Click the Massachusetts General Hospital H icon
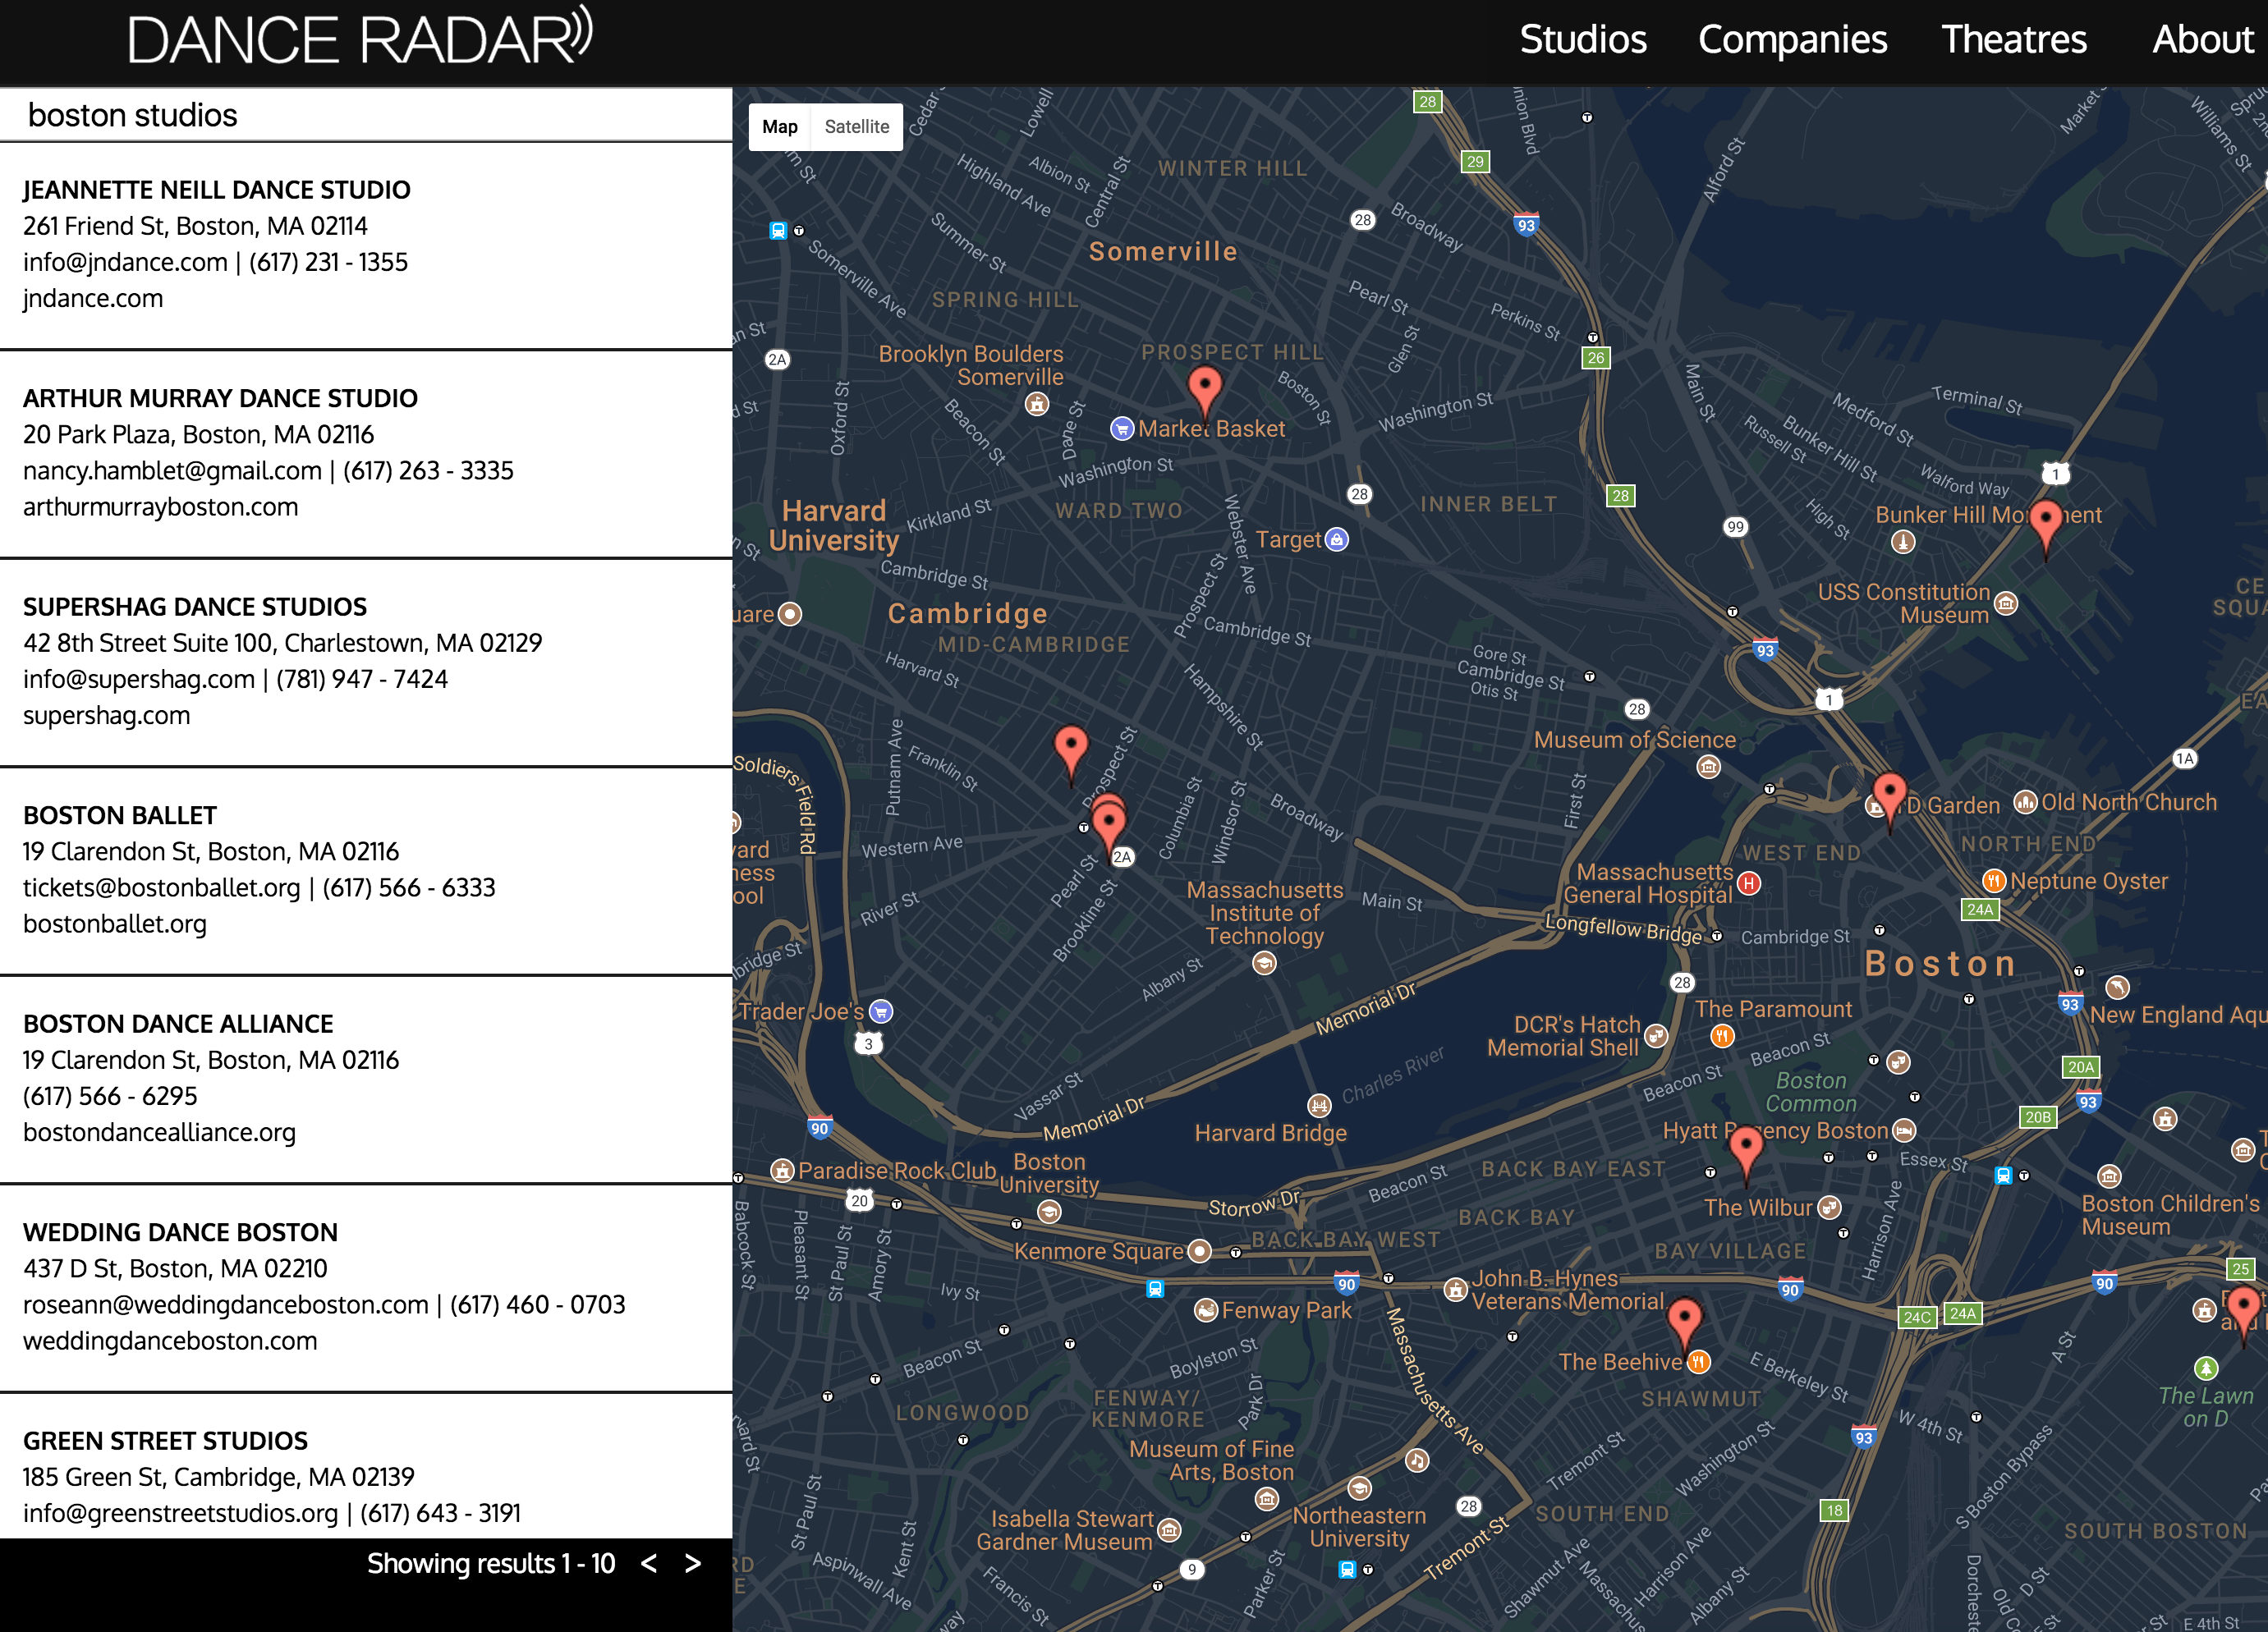Screen dimensions: 2268x1632 coord(1749,883)
